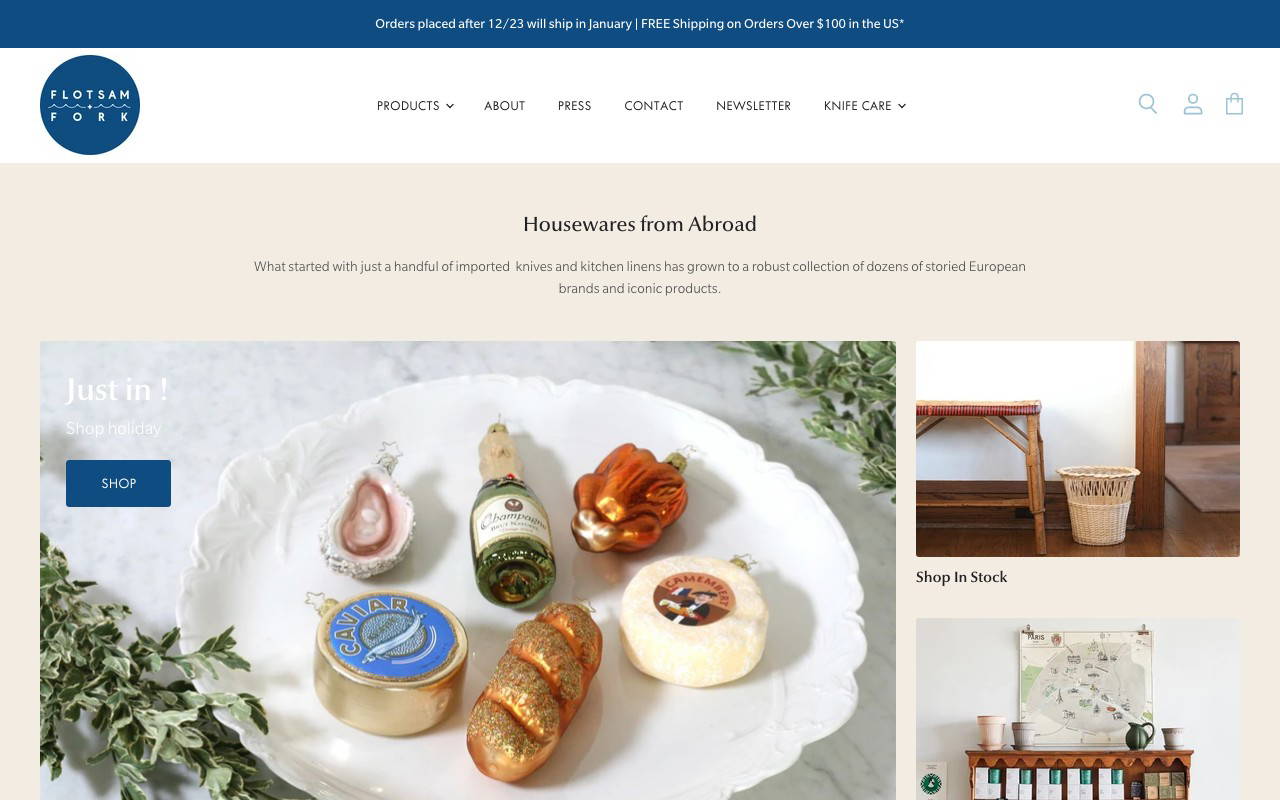This screenshot has width=1280, height=800.
Task: Open the Shop In Stock link
Action: pos(961,577)
